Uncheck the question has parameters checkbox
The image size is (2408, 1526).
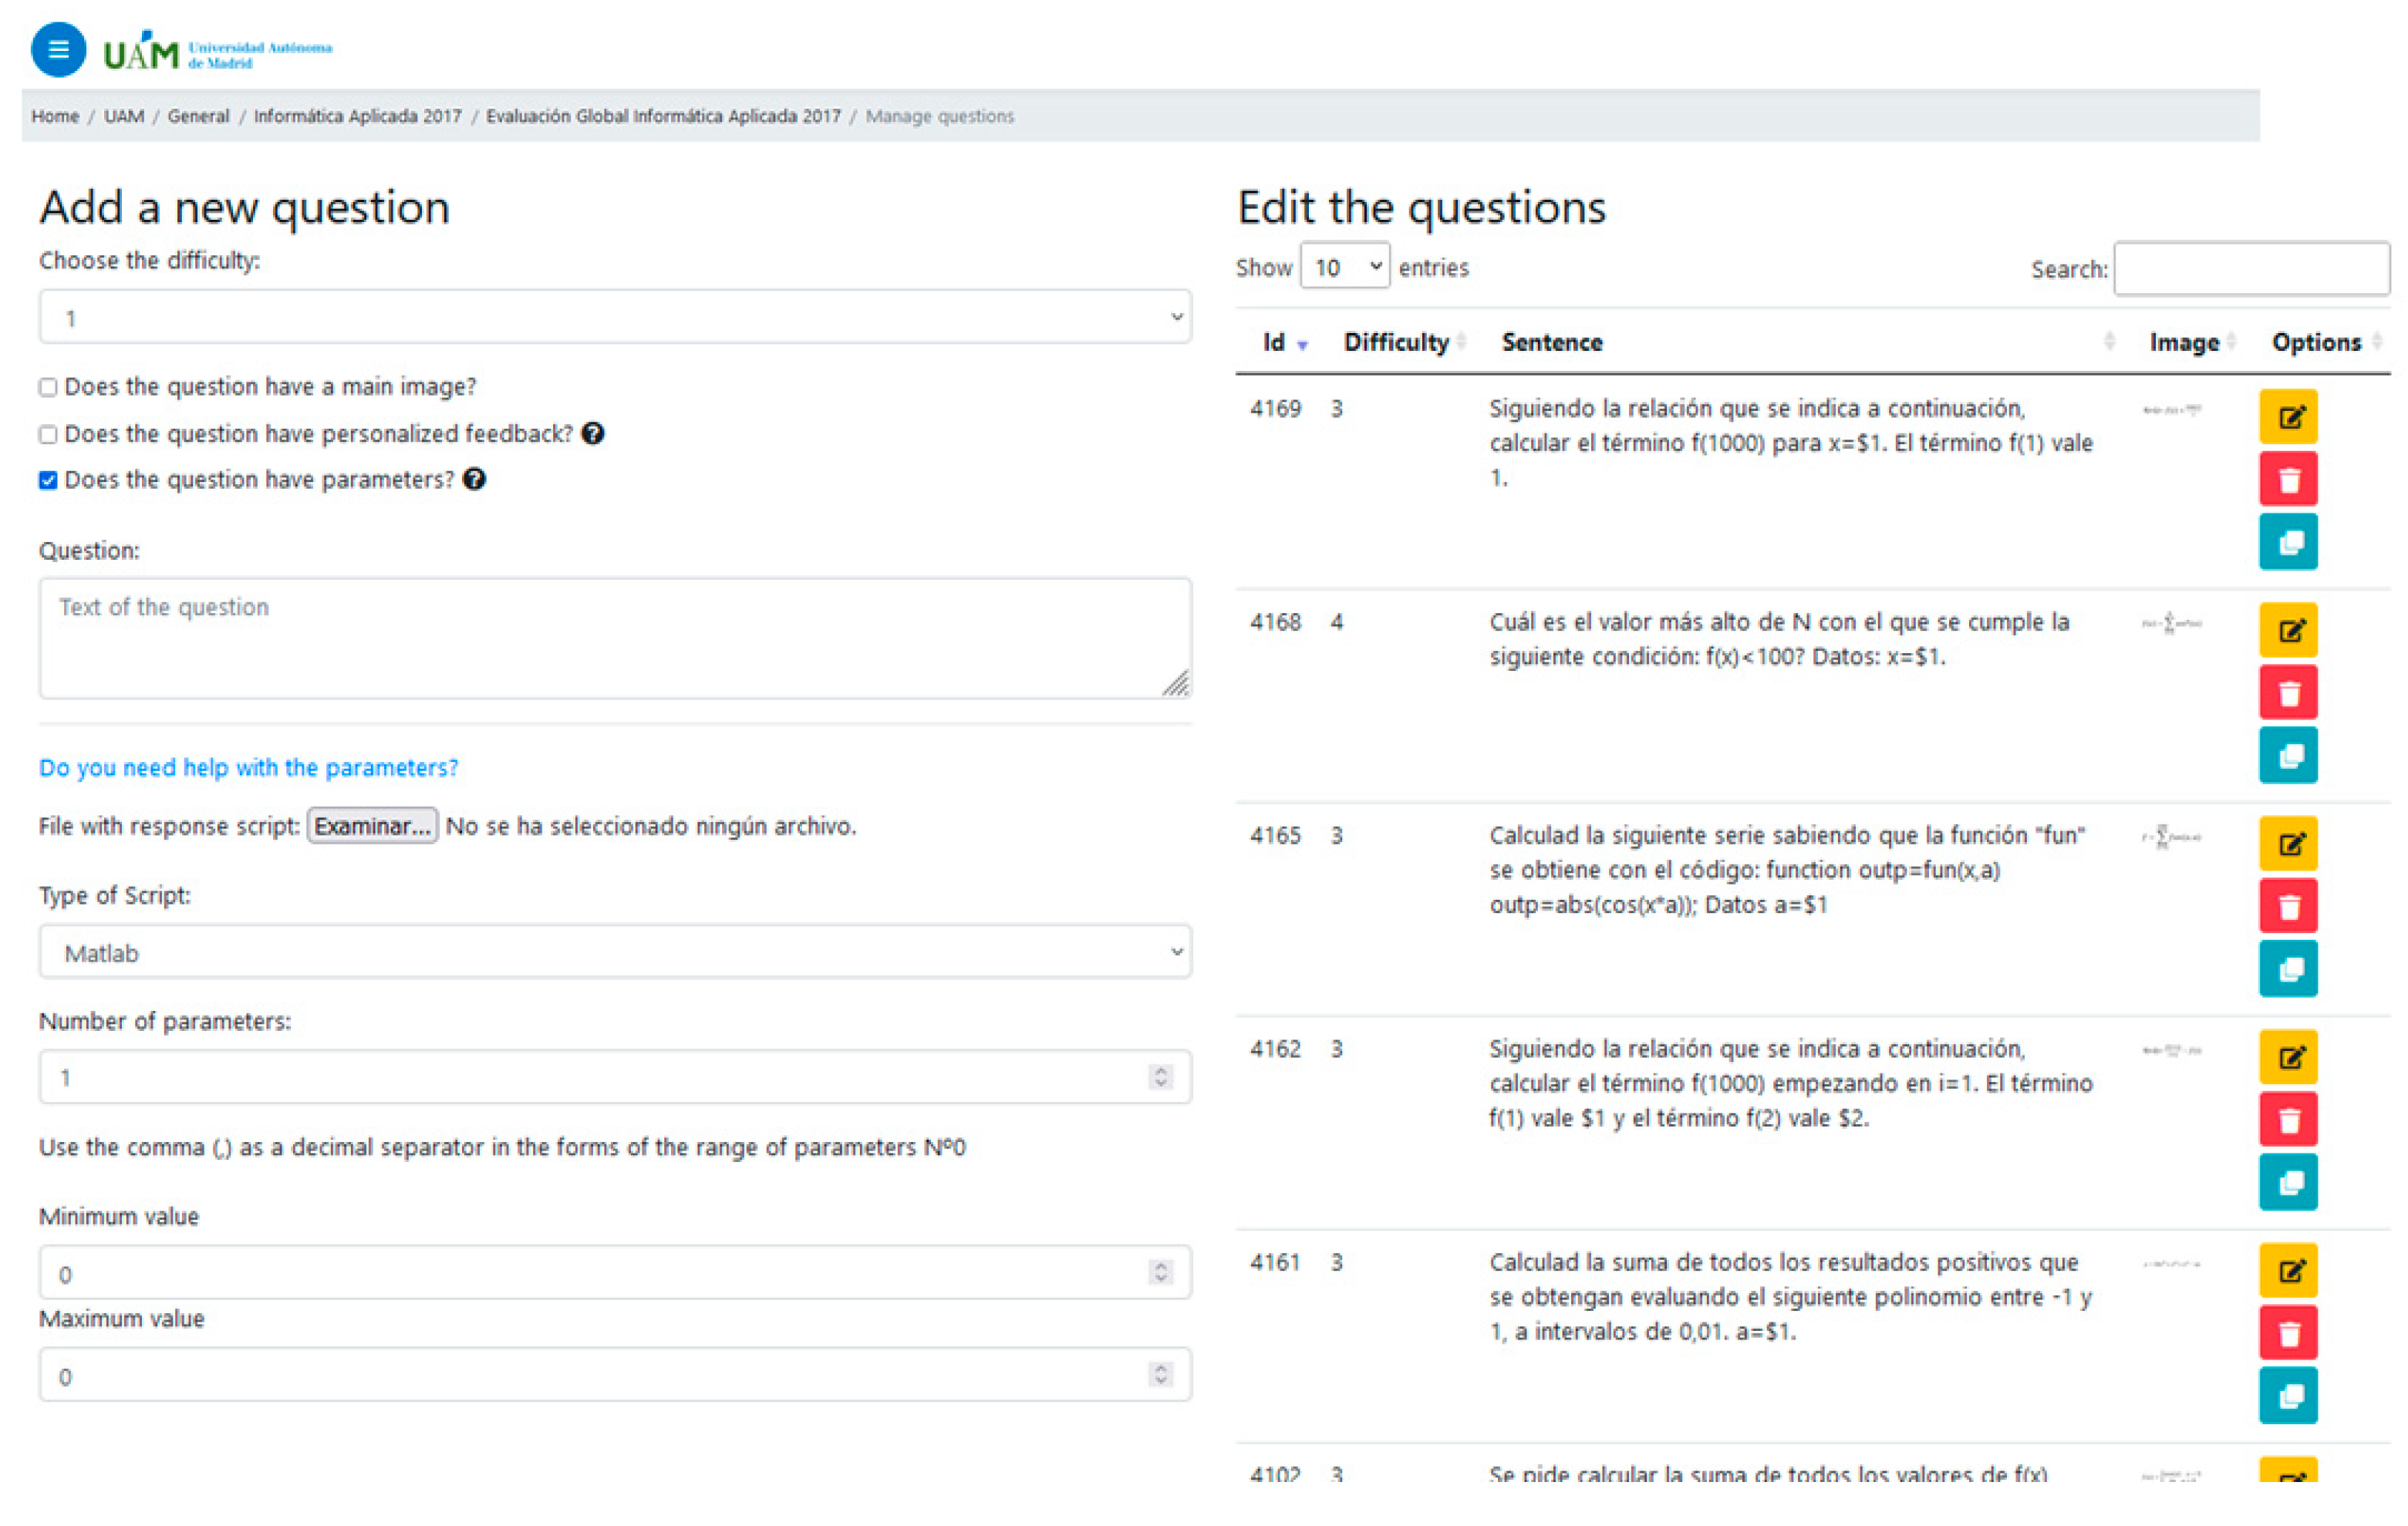point(48,481)
